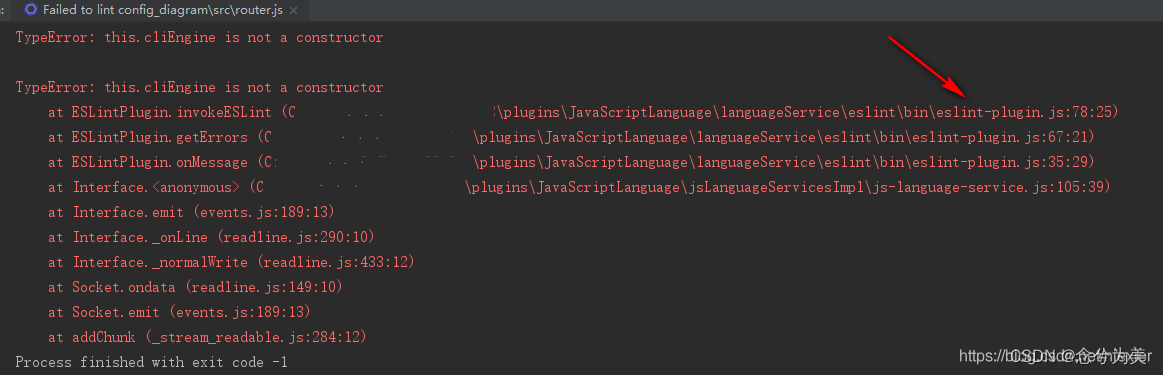Screen dimensions: 1163x375
Task: Open the js-language-service.js:105:39 stack trace path
Action: click(788, 188)
